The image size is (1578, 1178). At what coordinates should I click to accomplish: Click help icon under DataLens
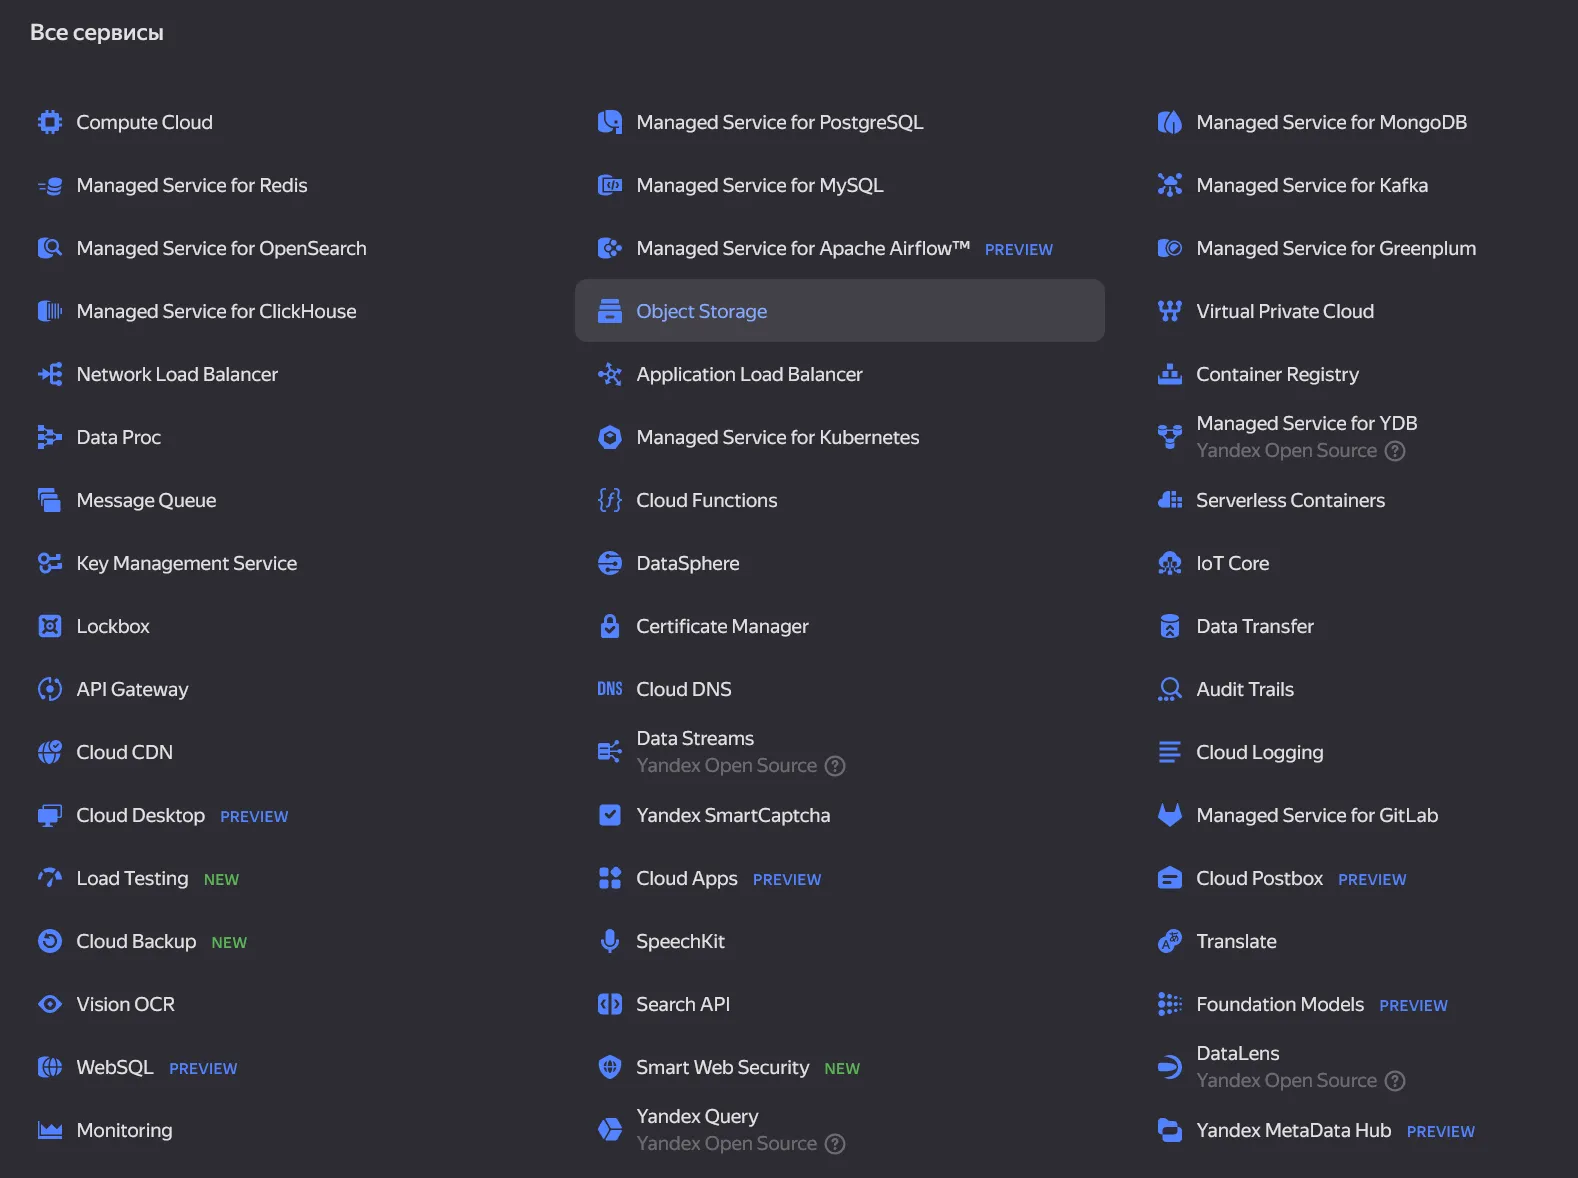coord(1394,1081)
